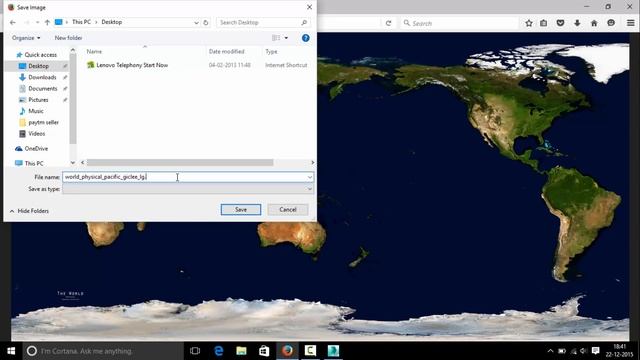Open Videos in the sidebar

point(36,133)
